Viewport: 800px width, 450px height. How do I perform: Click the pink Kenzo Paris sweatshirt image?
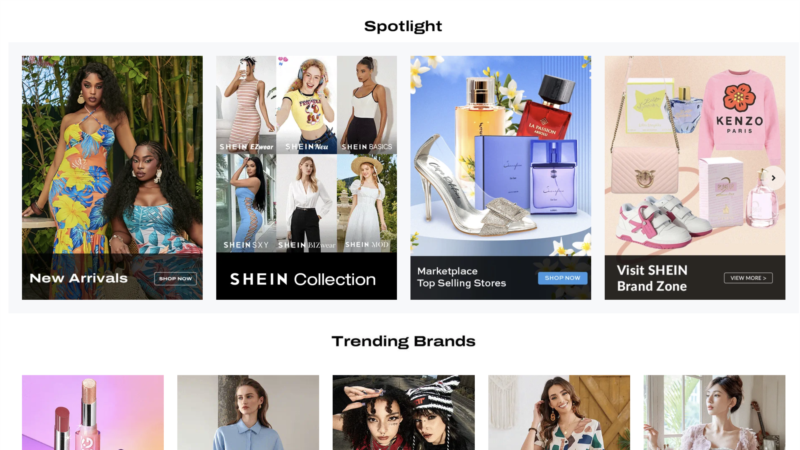coord(739,116)
